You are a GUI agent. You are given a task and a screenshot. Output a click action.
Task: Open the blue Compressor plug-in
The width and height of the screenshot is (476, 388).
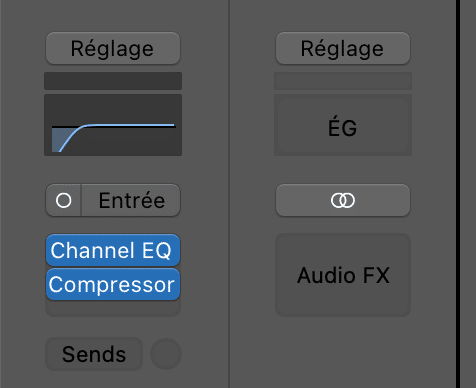113,285
